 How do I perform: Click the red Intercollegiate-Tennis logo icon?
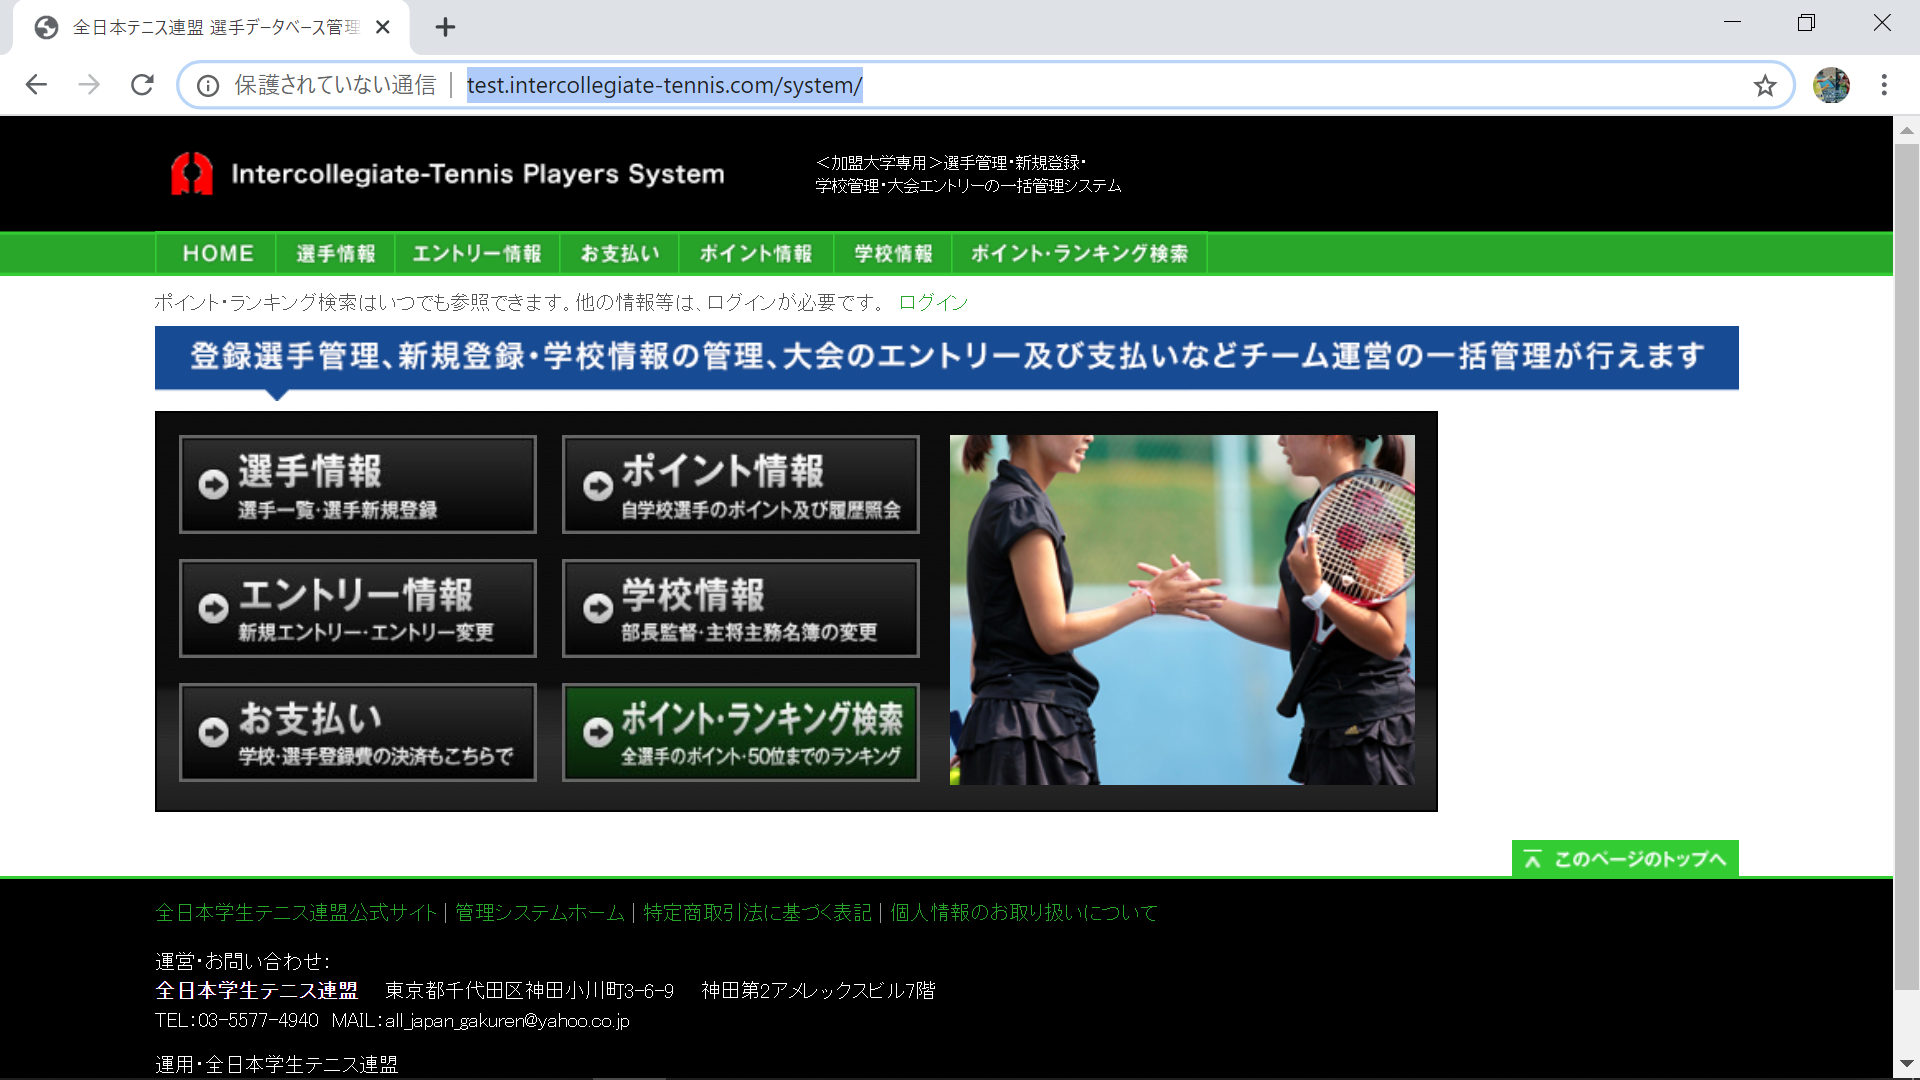click(x=192, y=174)
